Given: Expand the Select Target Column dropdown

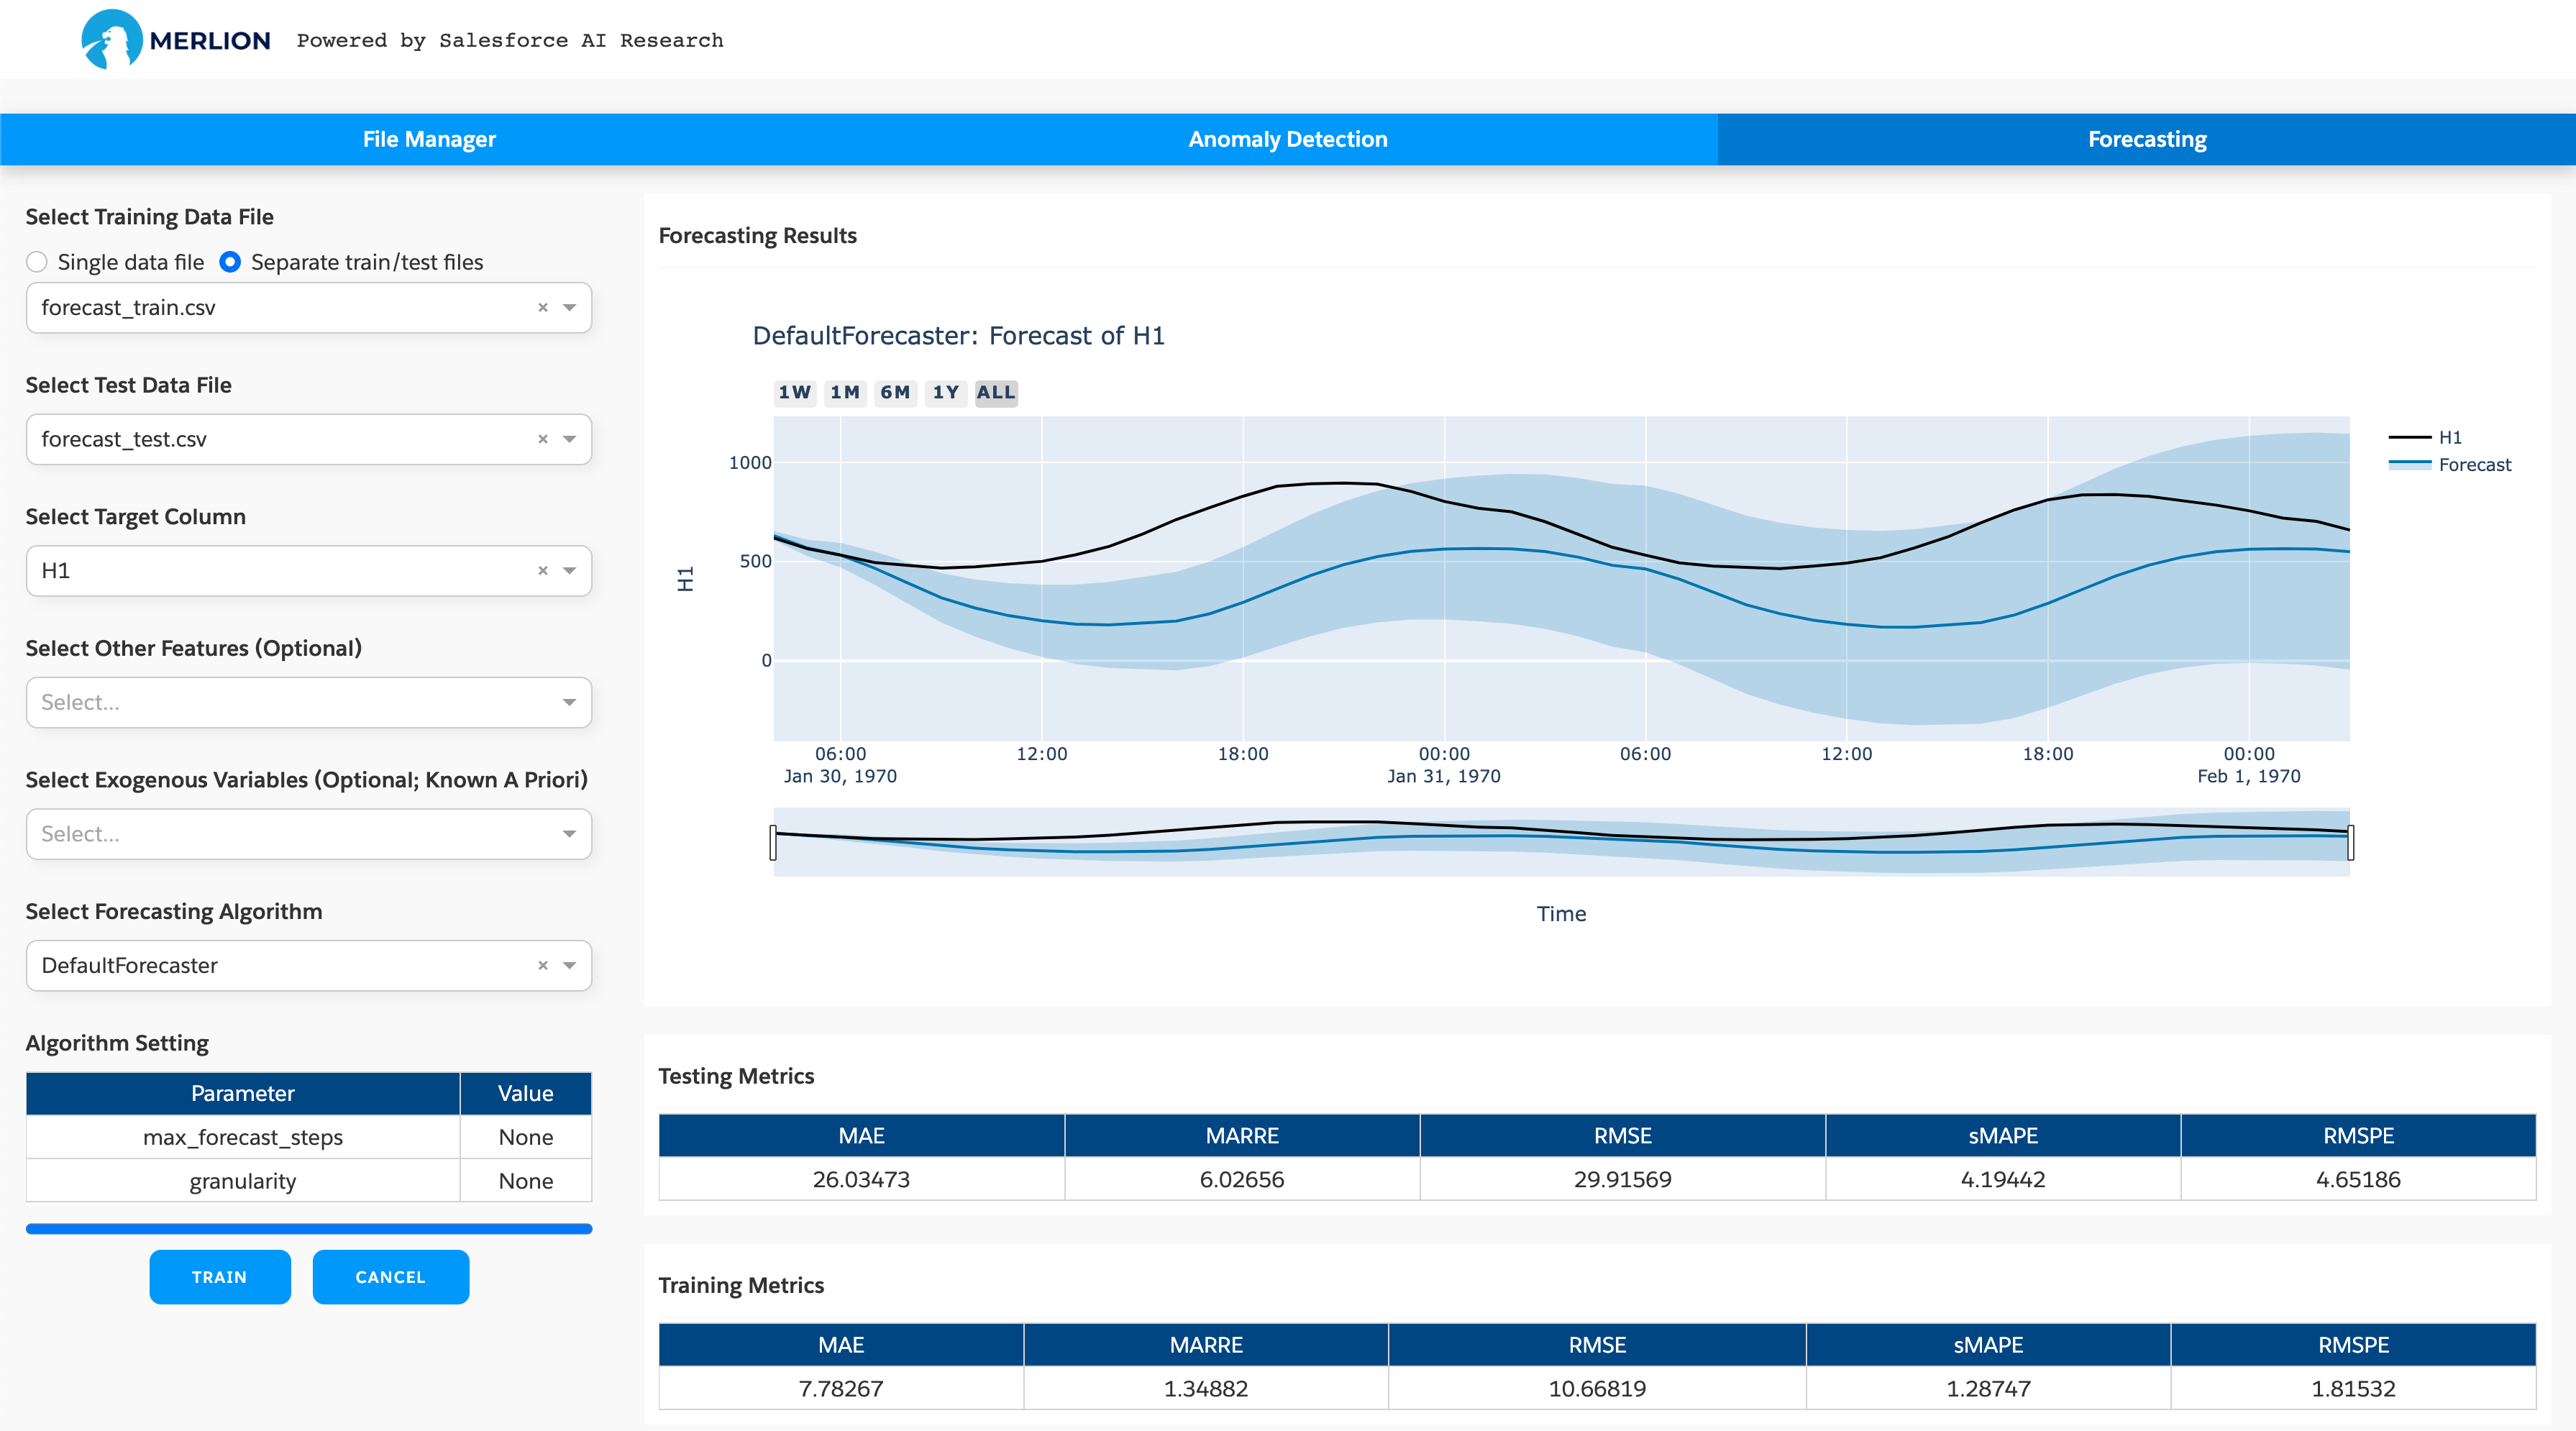Looking at the screenshot, I should click(x=569, y=571).
